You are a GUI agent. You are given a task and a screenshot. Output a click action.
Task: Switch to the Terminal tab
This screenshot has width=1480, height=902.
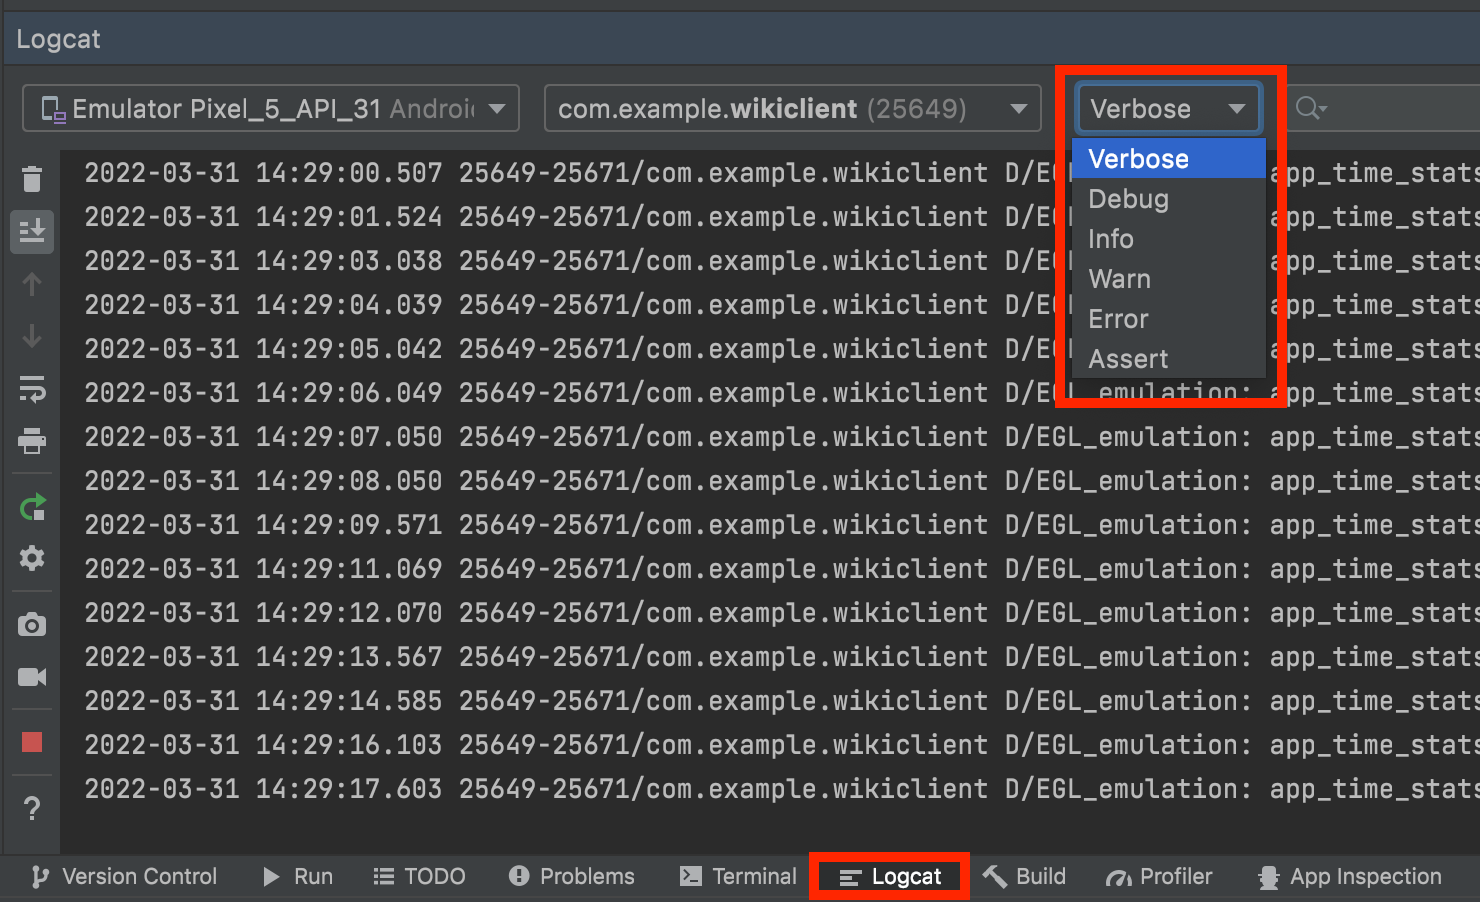click(x=738, y=877)
